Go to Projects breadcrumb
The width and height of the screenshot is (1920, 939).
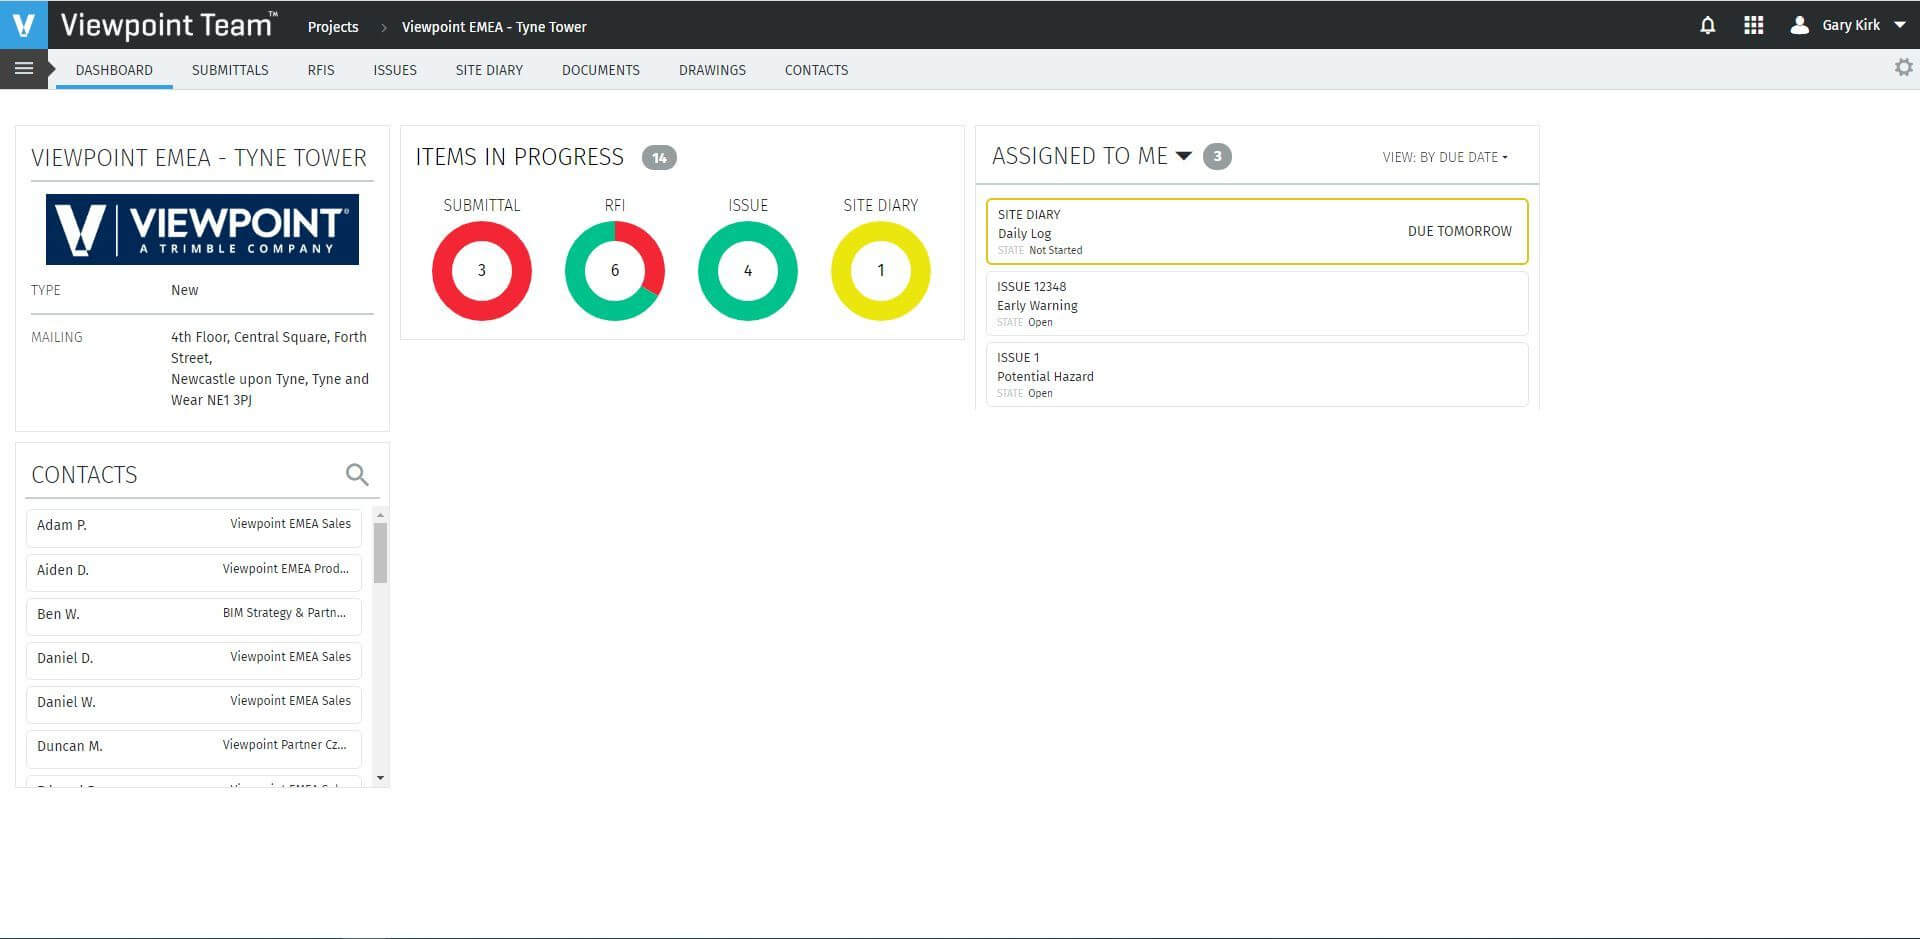(x=333, y=27)
